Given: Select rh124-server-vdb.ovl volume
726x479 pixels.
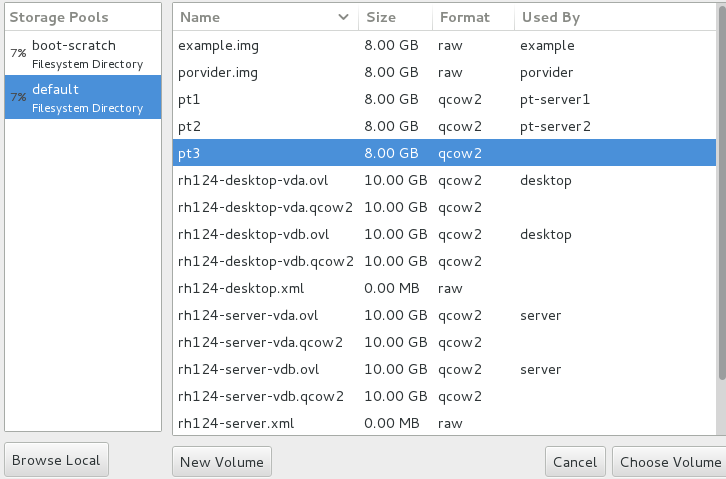Looking at the screenshot, I should click(444, 369).
